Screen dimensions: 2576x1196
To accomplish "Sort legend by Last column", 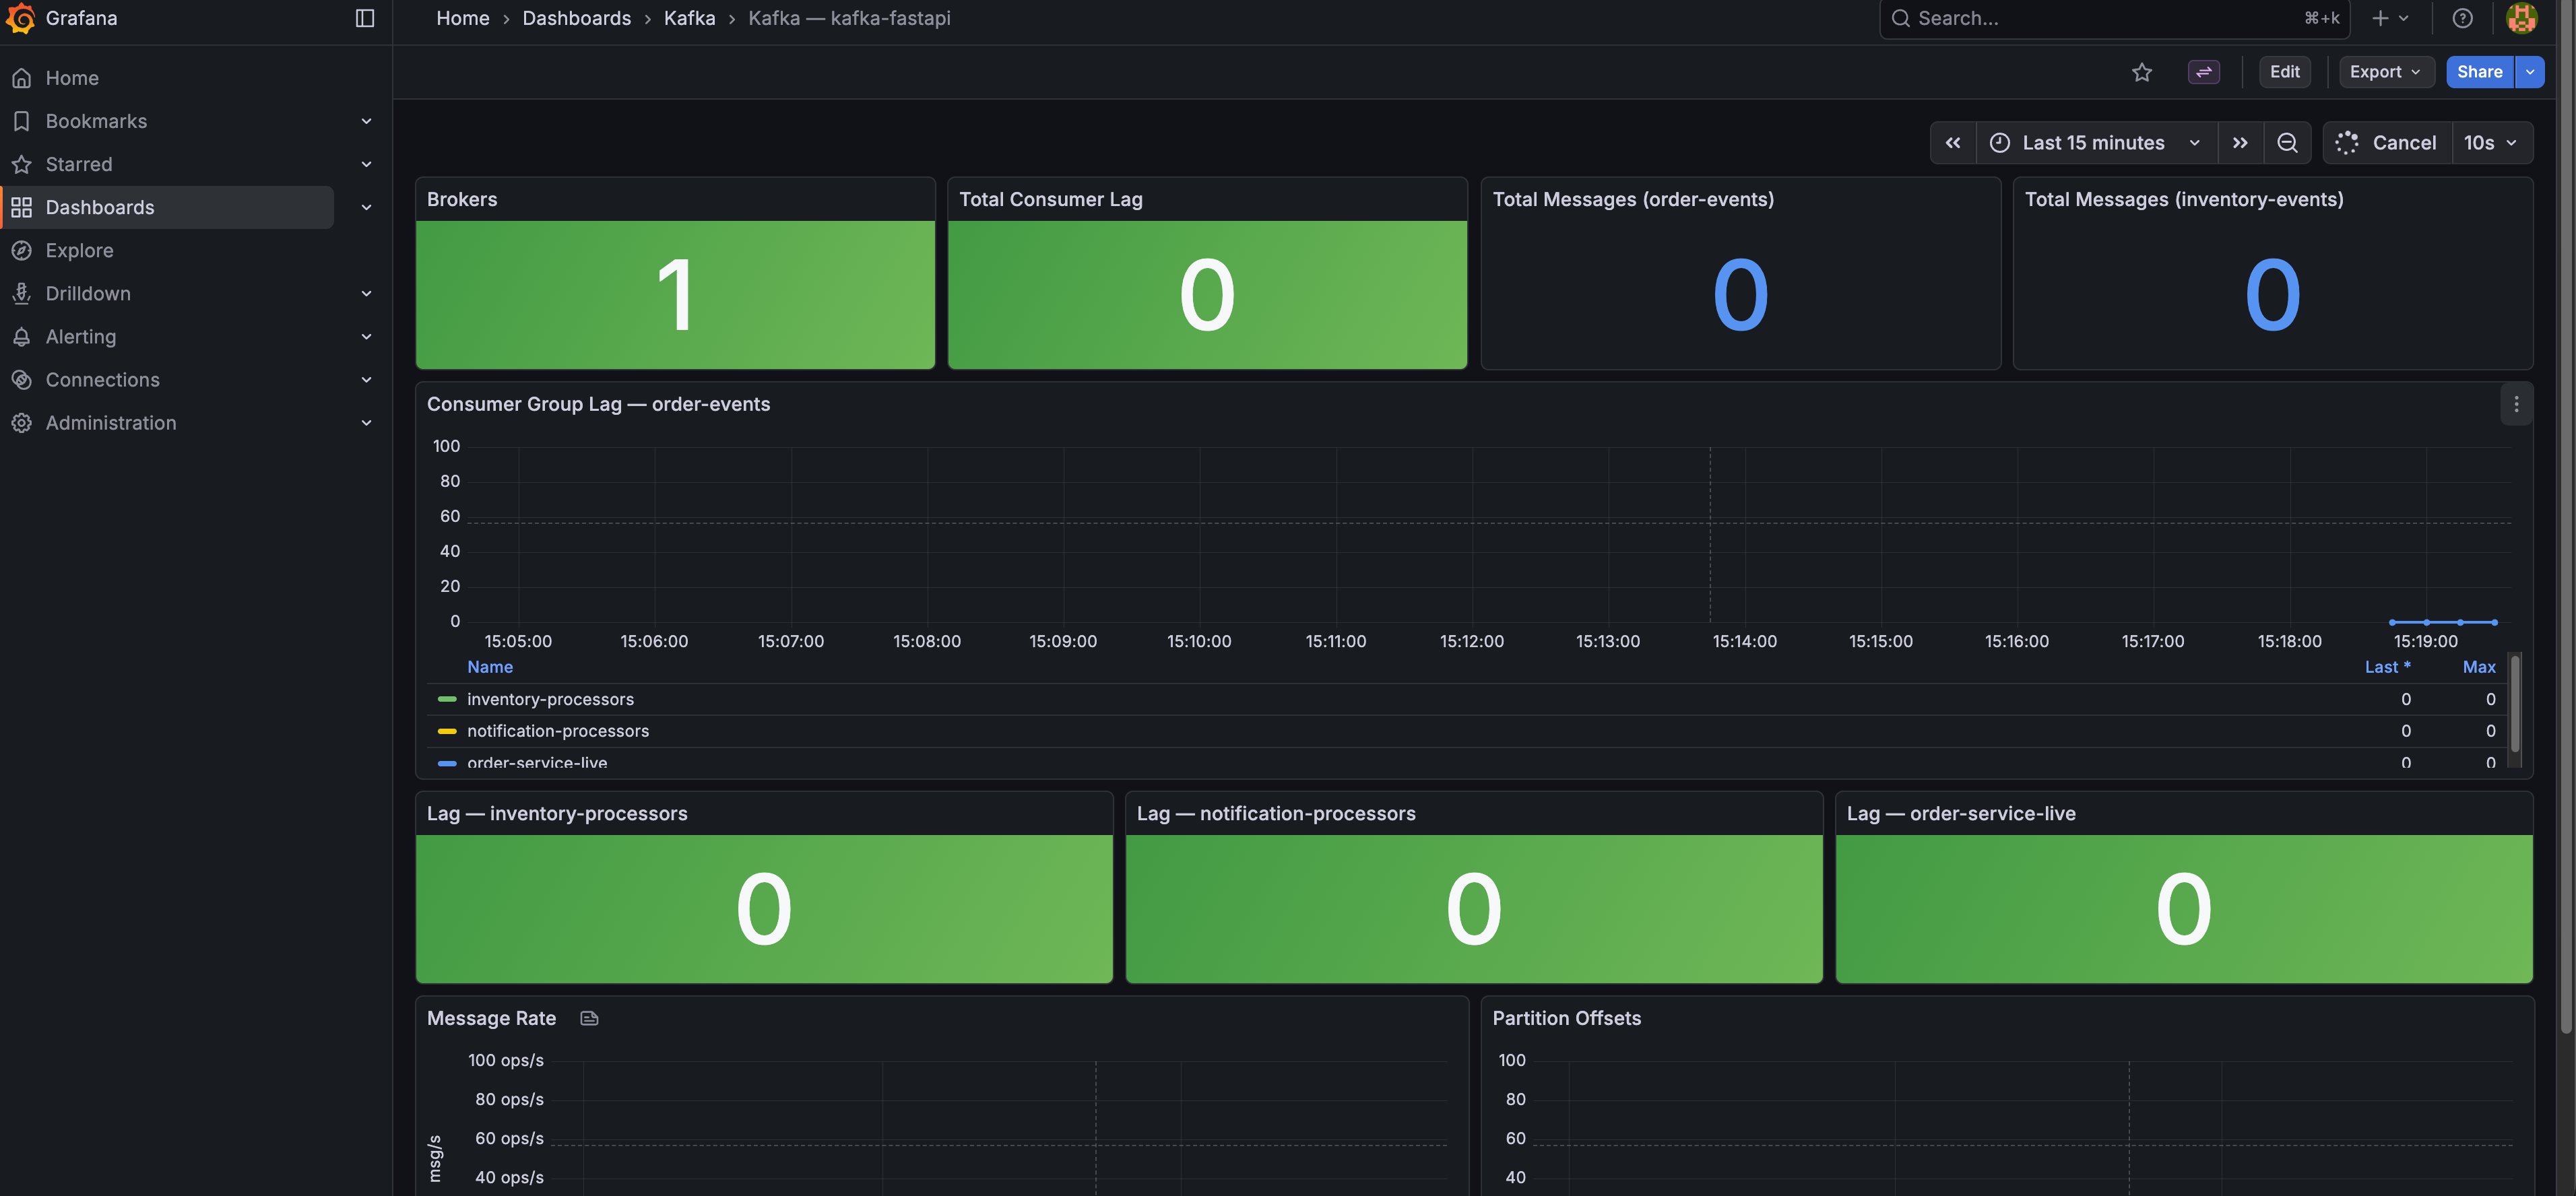I will tap(2387, 667).
